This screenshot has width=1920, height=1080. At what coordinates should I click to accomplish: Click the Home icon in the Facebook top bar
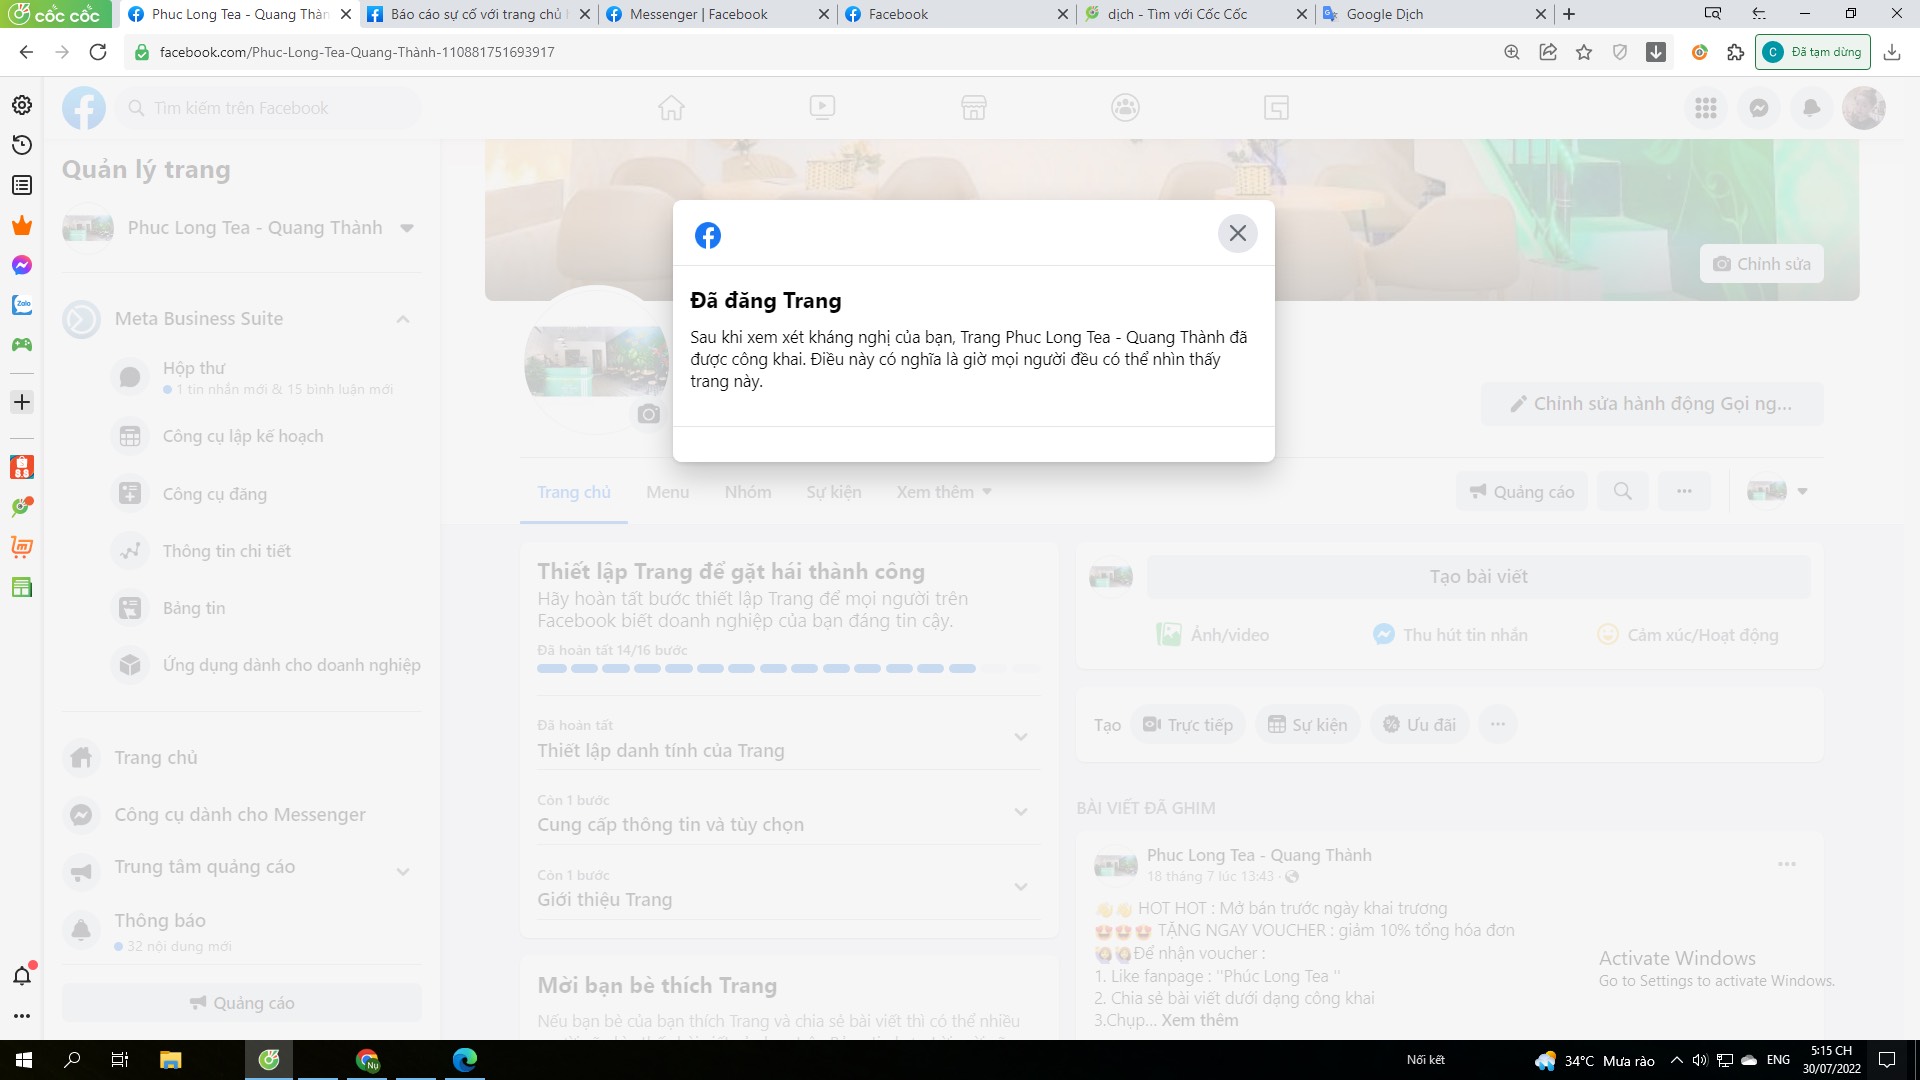click(x=671, y=107)
